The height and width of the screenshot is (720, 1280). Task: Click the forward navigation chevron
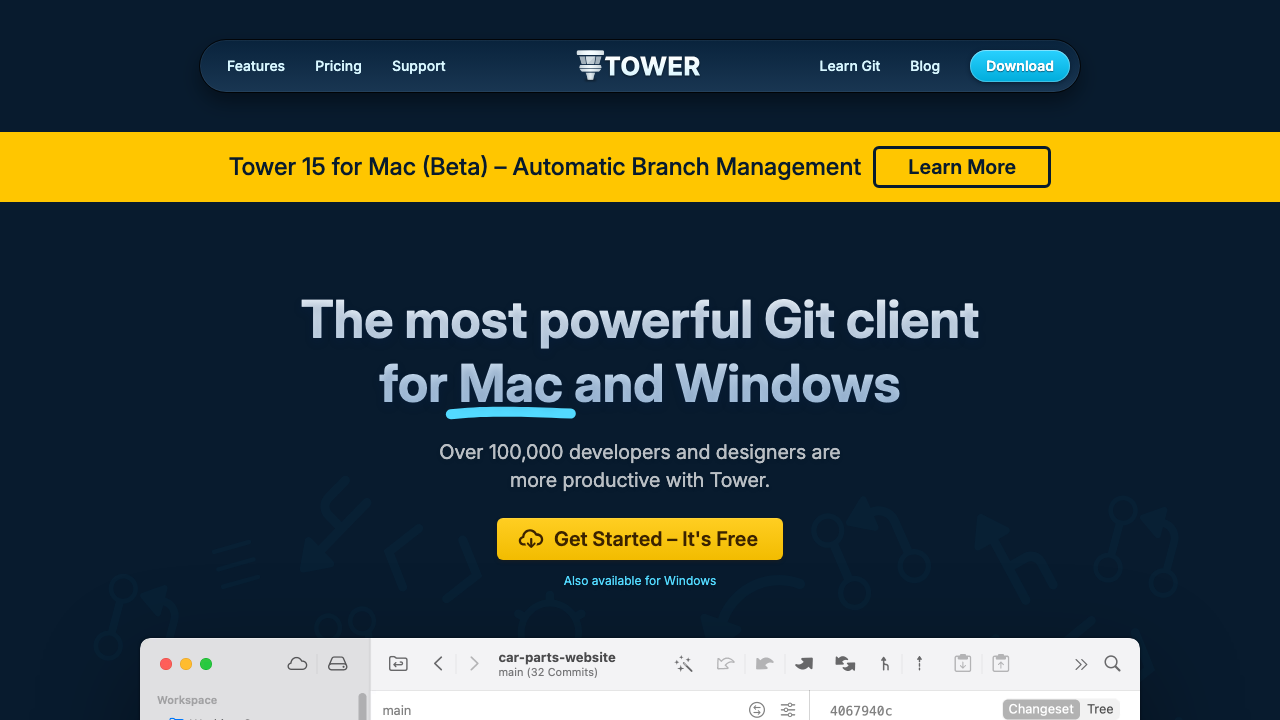coord(473,663)
